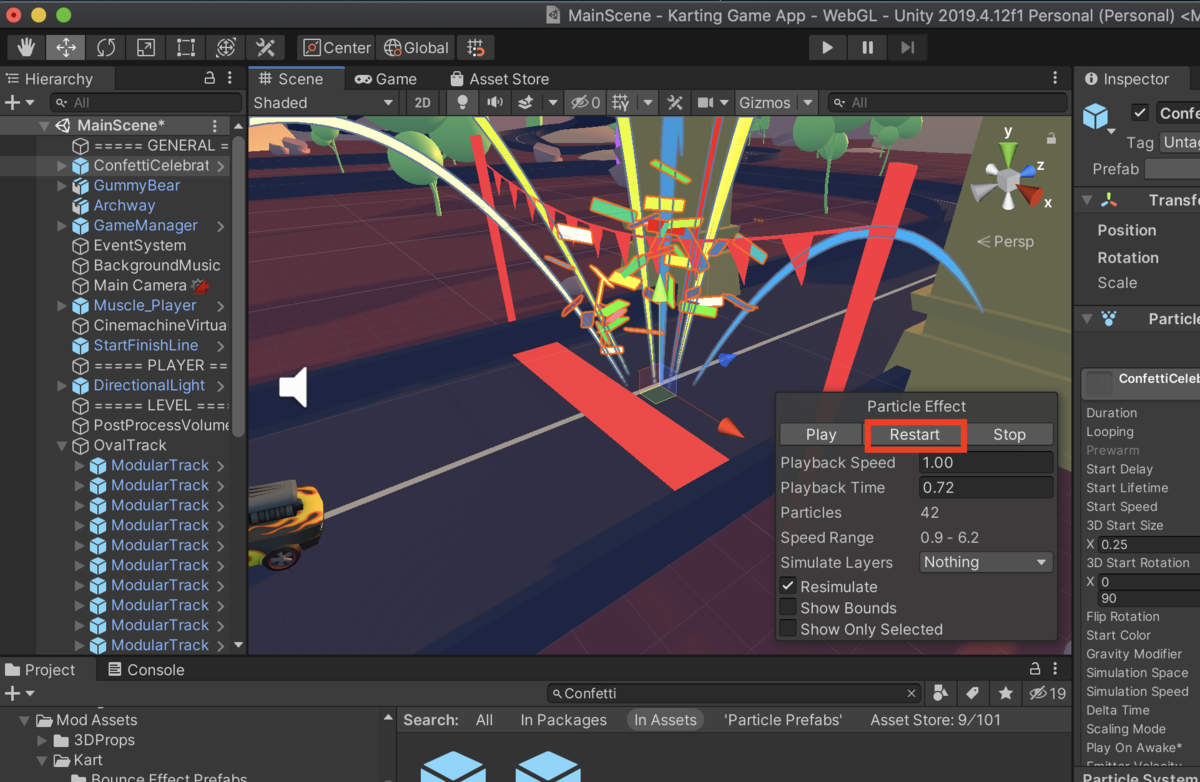Screen dimensions: 1200x782
Task: Enable Show Only Selected checkbox
Action: click(788, 628)
